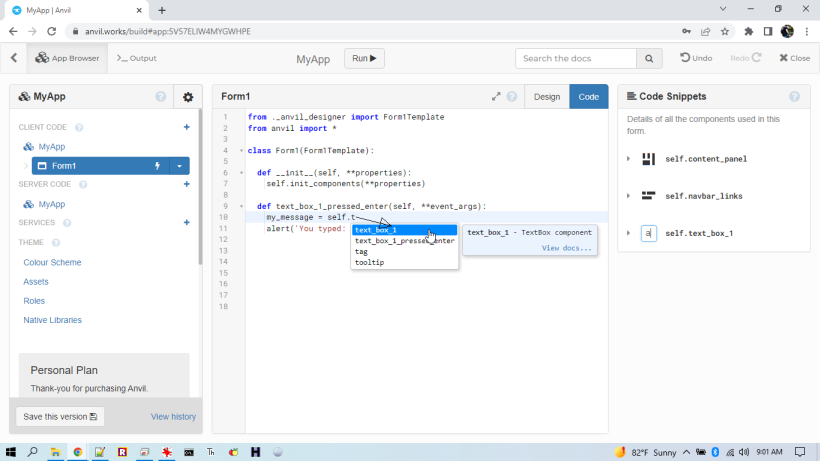The height and width of the screenshot is (461, 820).
Task: Expand the self.content_panel snippet
Action: [628, 159]
